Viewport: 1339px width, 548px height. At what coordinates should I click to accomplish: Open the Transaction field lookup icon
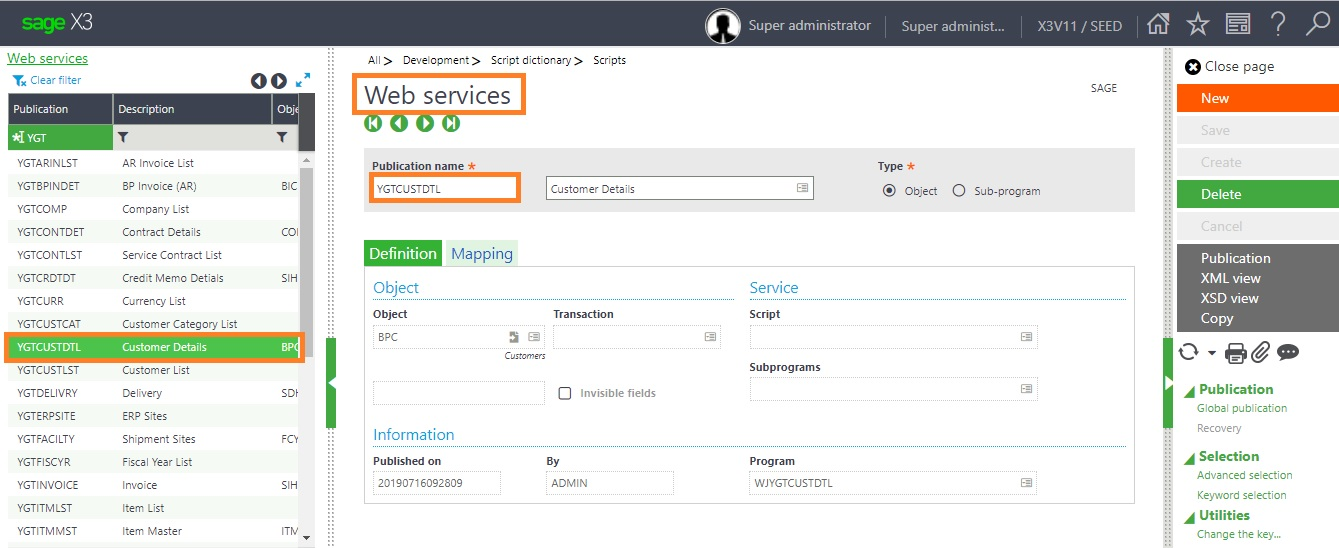click(x=710, y=337)
